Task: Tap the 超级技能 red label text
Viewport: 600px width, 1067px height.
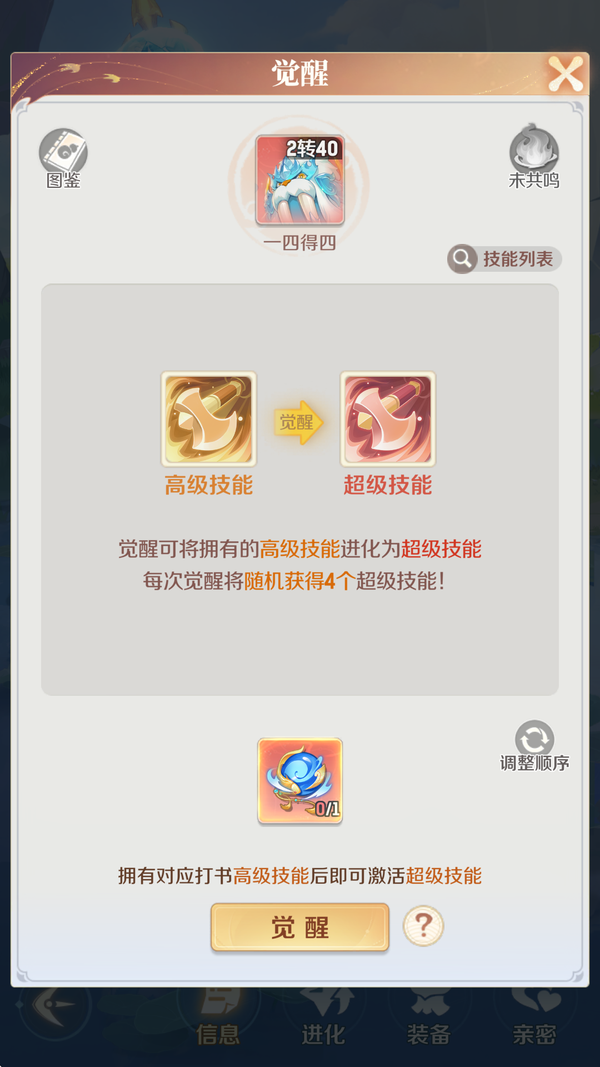Action: pos(388,485)
